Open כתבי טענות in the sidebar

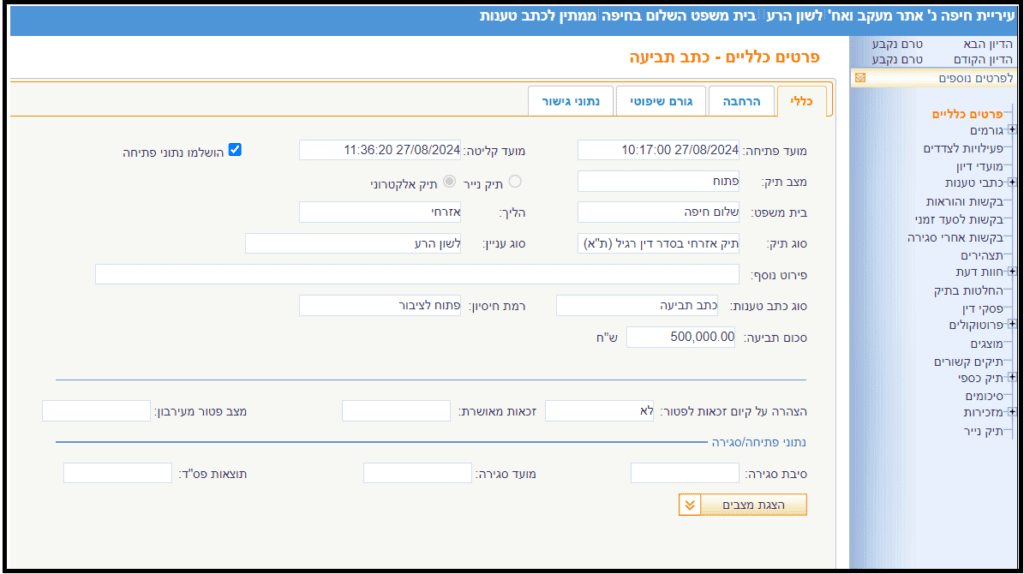click(x=974, y=183)
